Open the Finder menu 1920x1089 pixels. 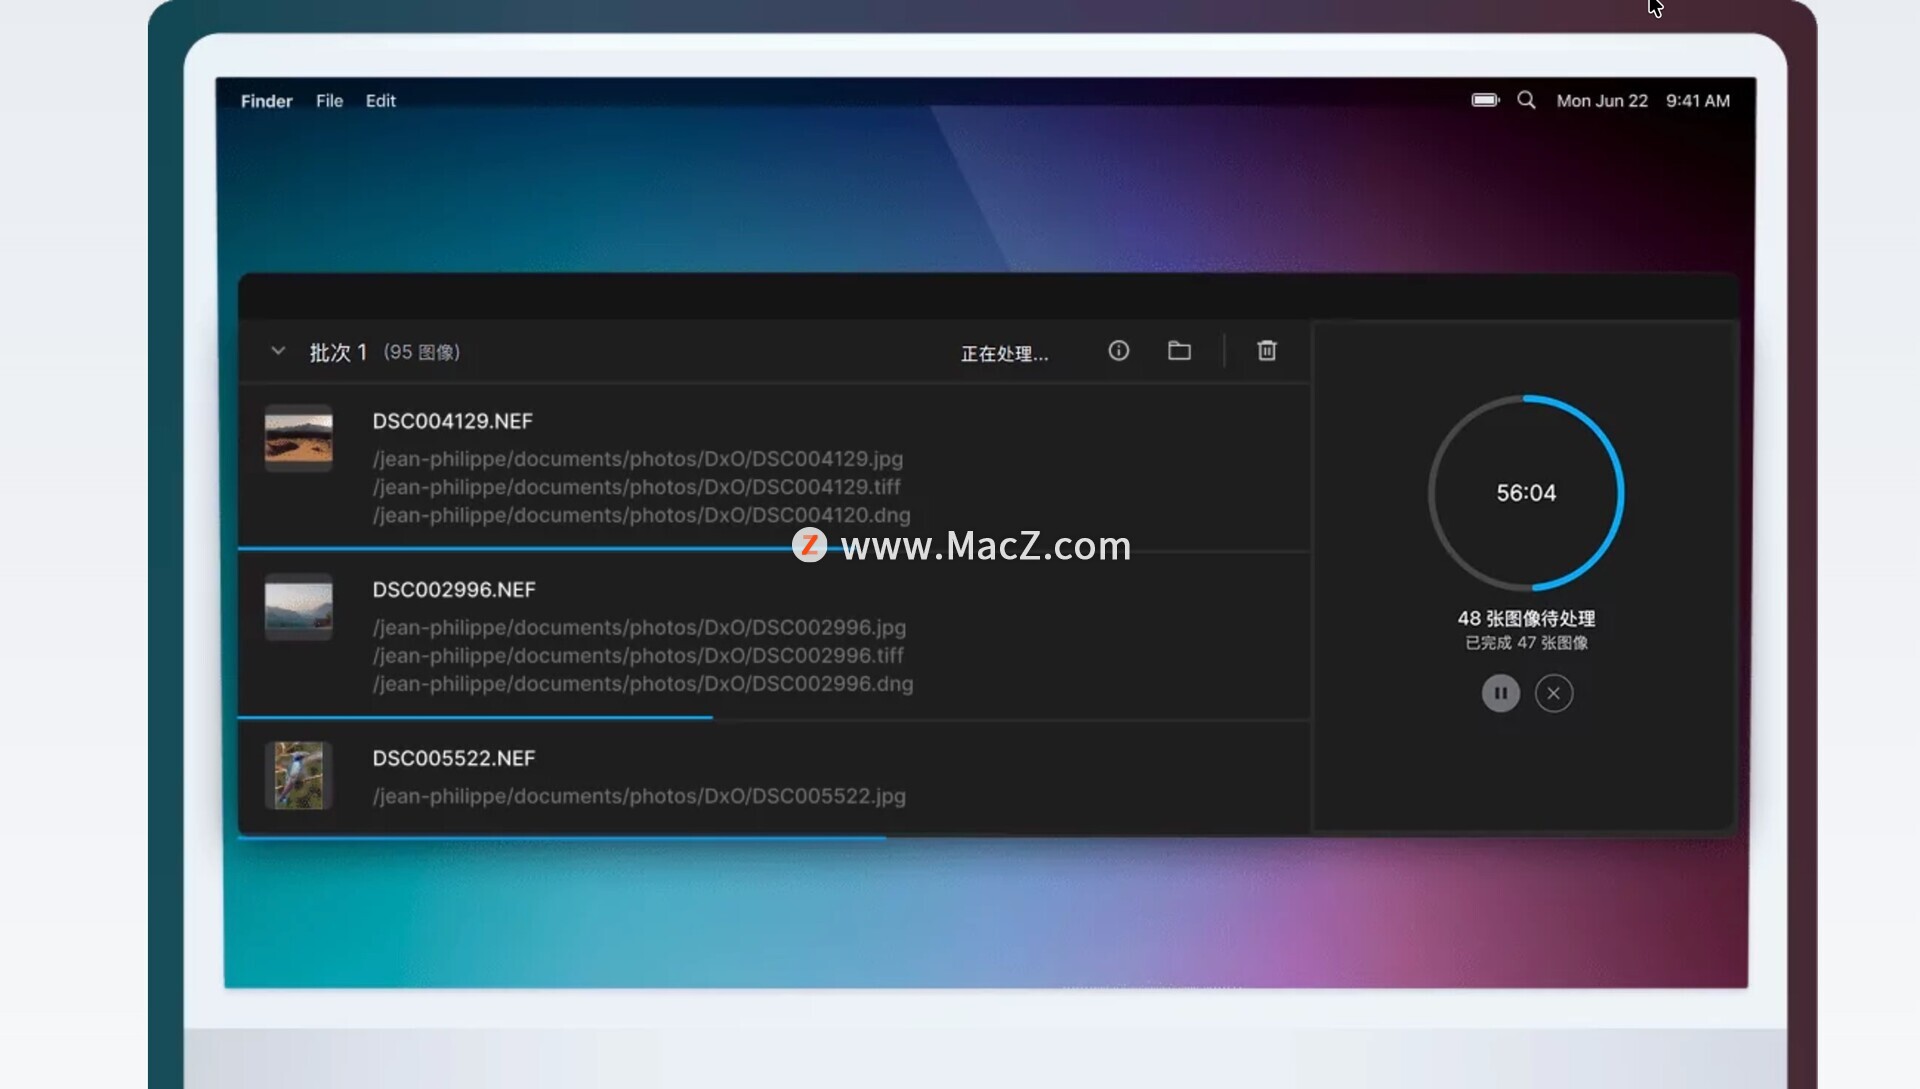(266, 101)
